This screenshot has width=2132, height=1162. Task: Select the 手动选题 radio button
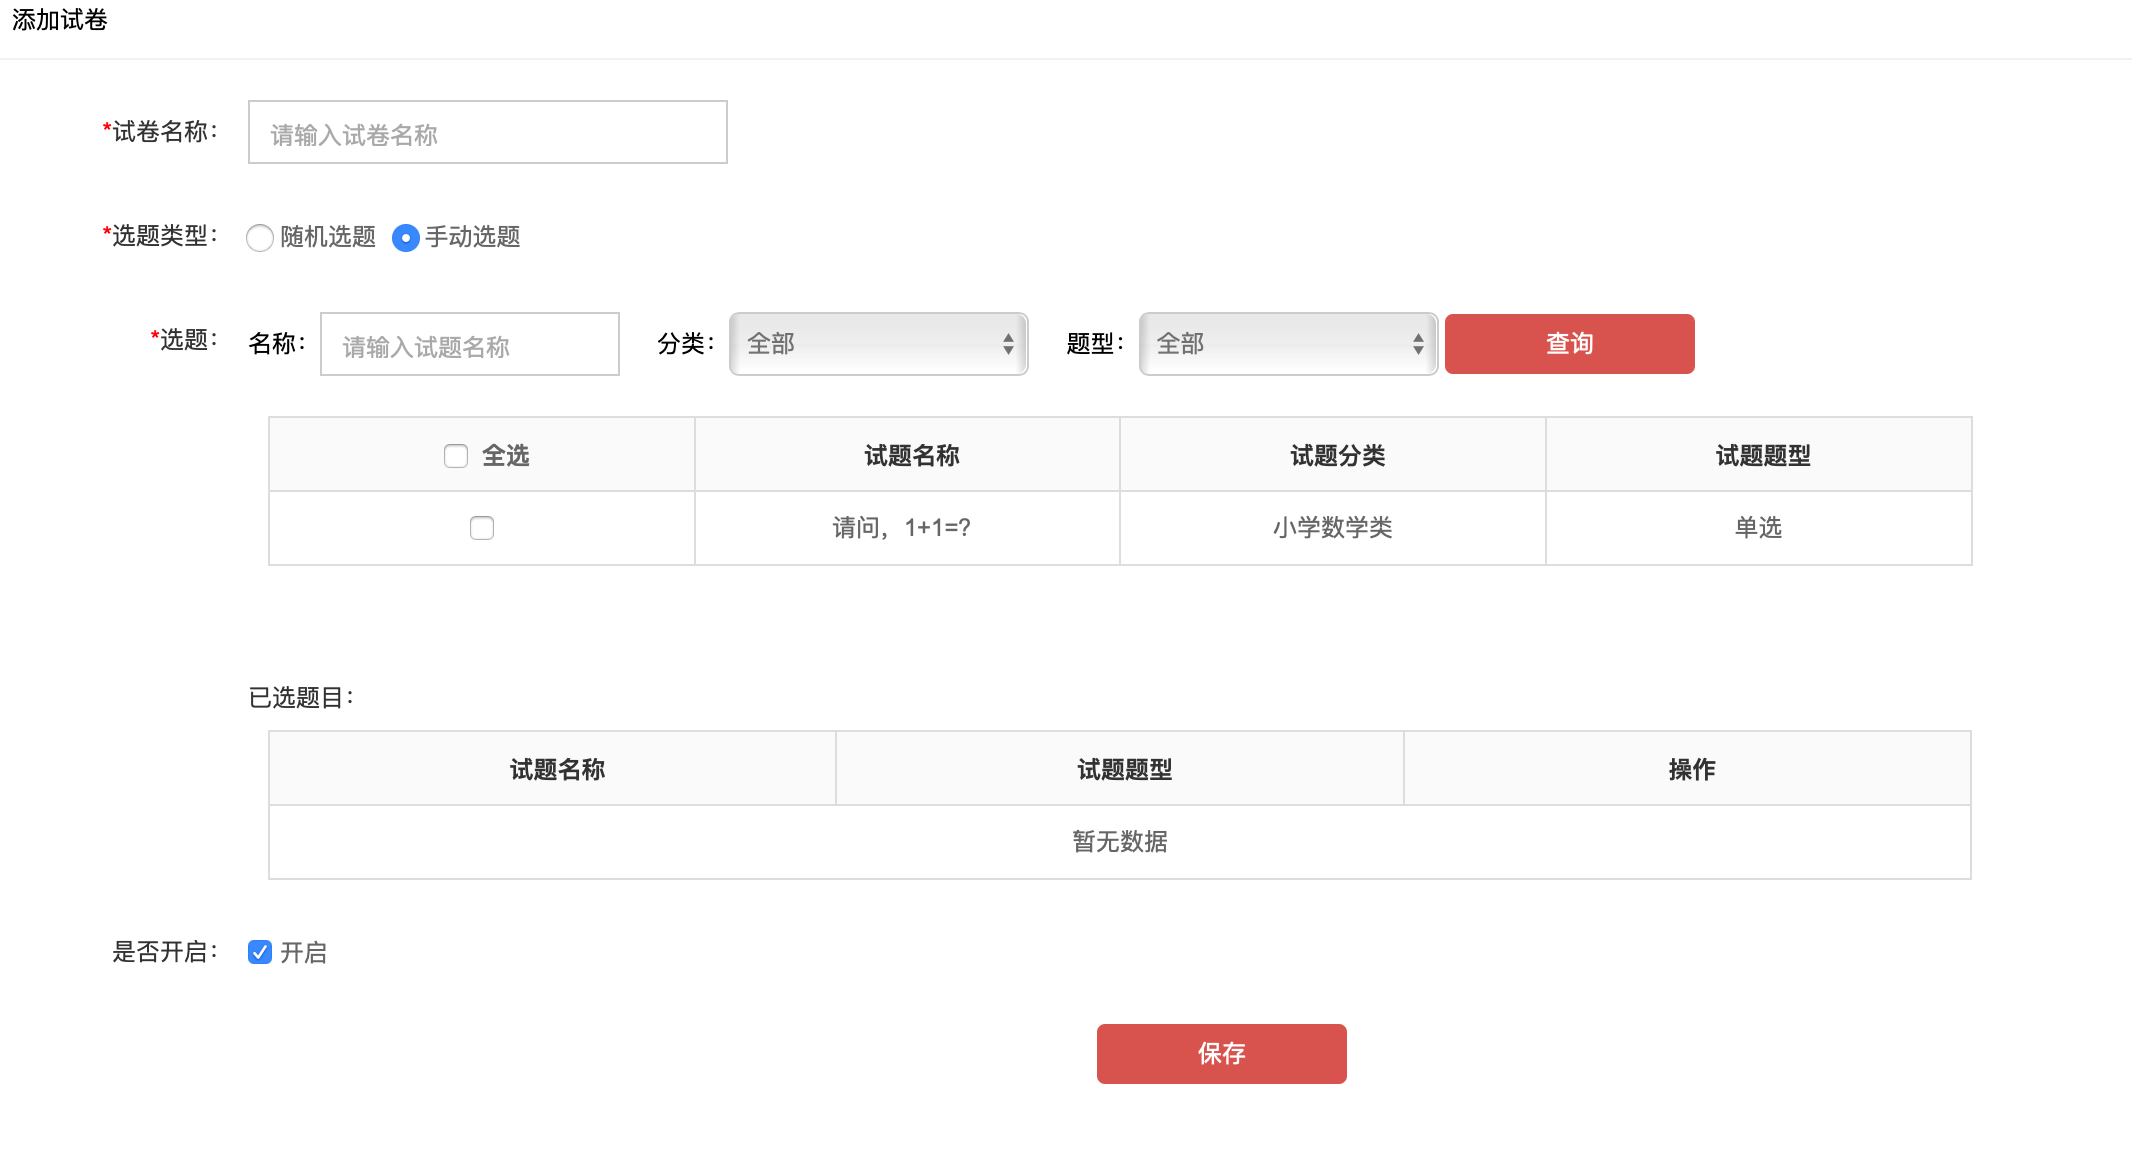pyautogui.click(x=406, y=238)
